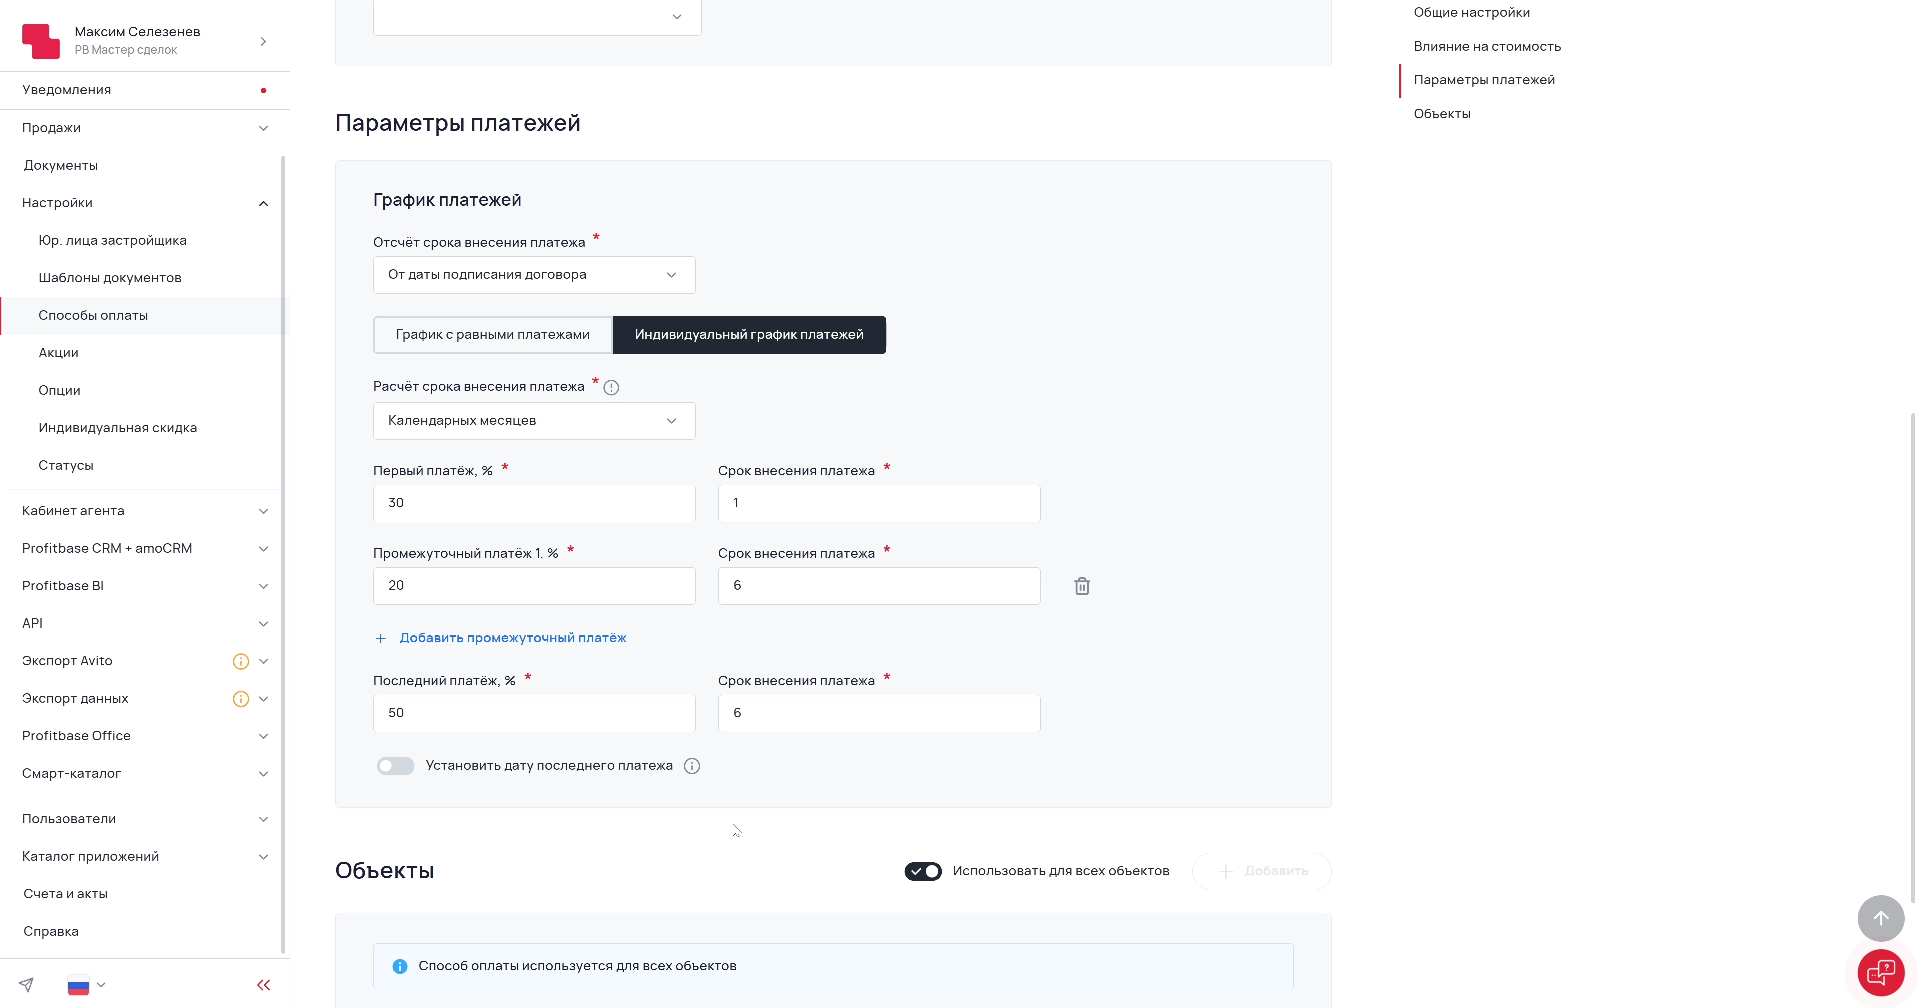The width and height of the screenshot is (1918, 1008).
Task: Collapse the sidebar with double chevron icon
Action: pos(263,985)
